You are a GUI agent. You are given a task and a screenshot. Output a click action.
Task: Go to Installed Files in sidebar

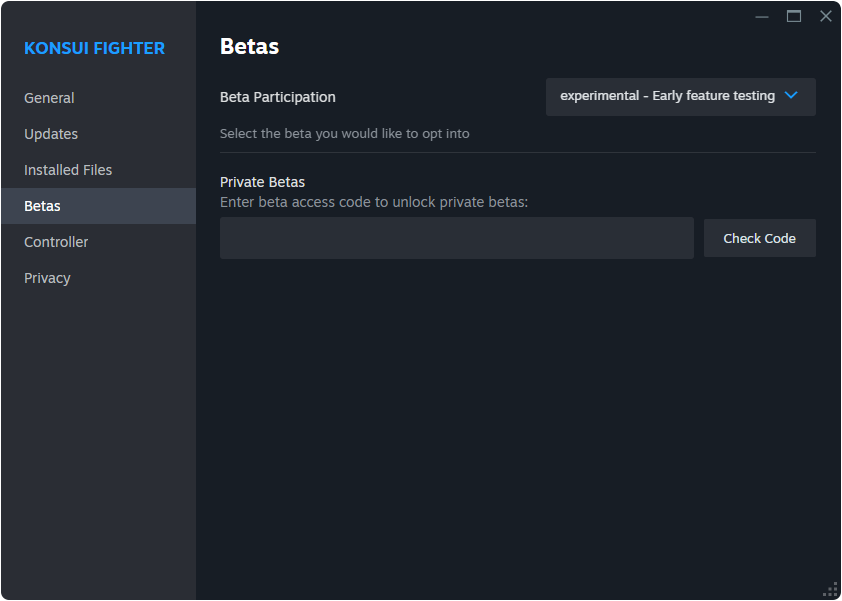tap(68, 170)
